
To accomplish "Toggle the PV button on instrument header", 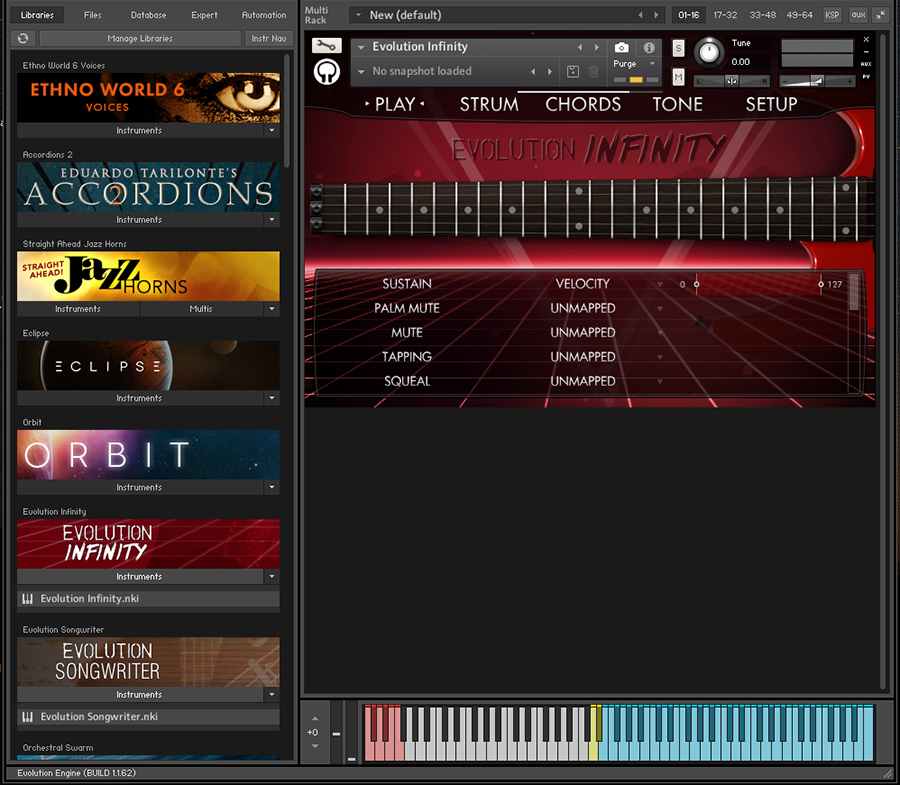I will [x=866, y=76].
